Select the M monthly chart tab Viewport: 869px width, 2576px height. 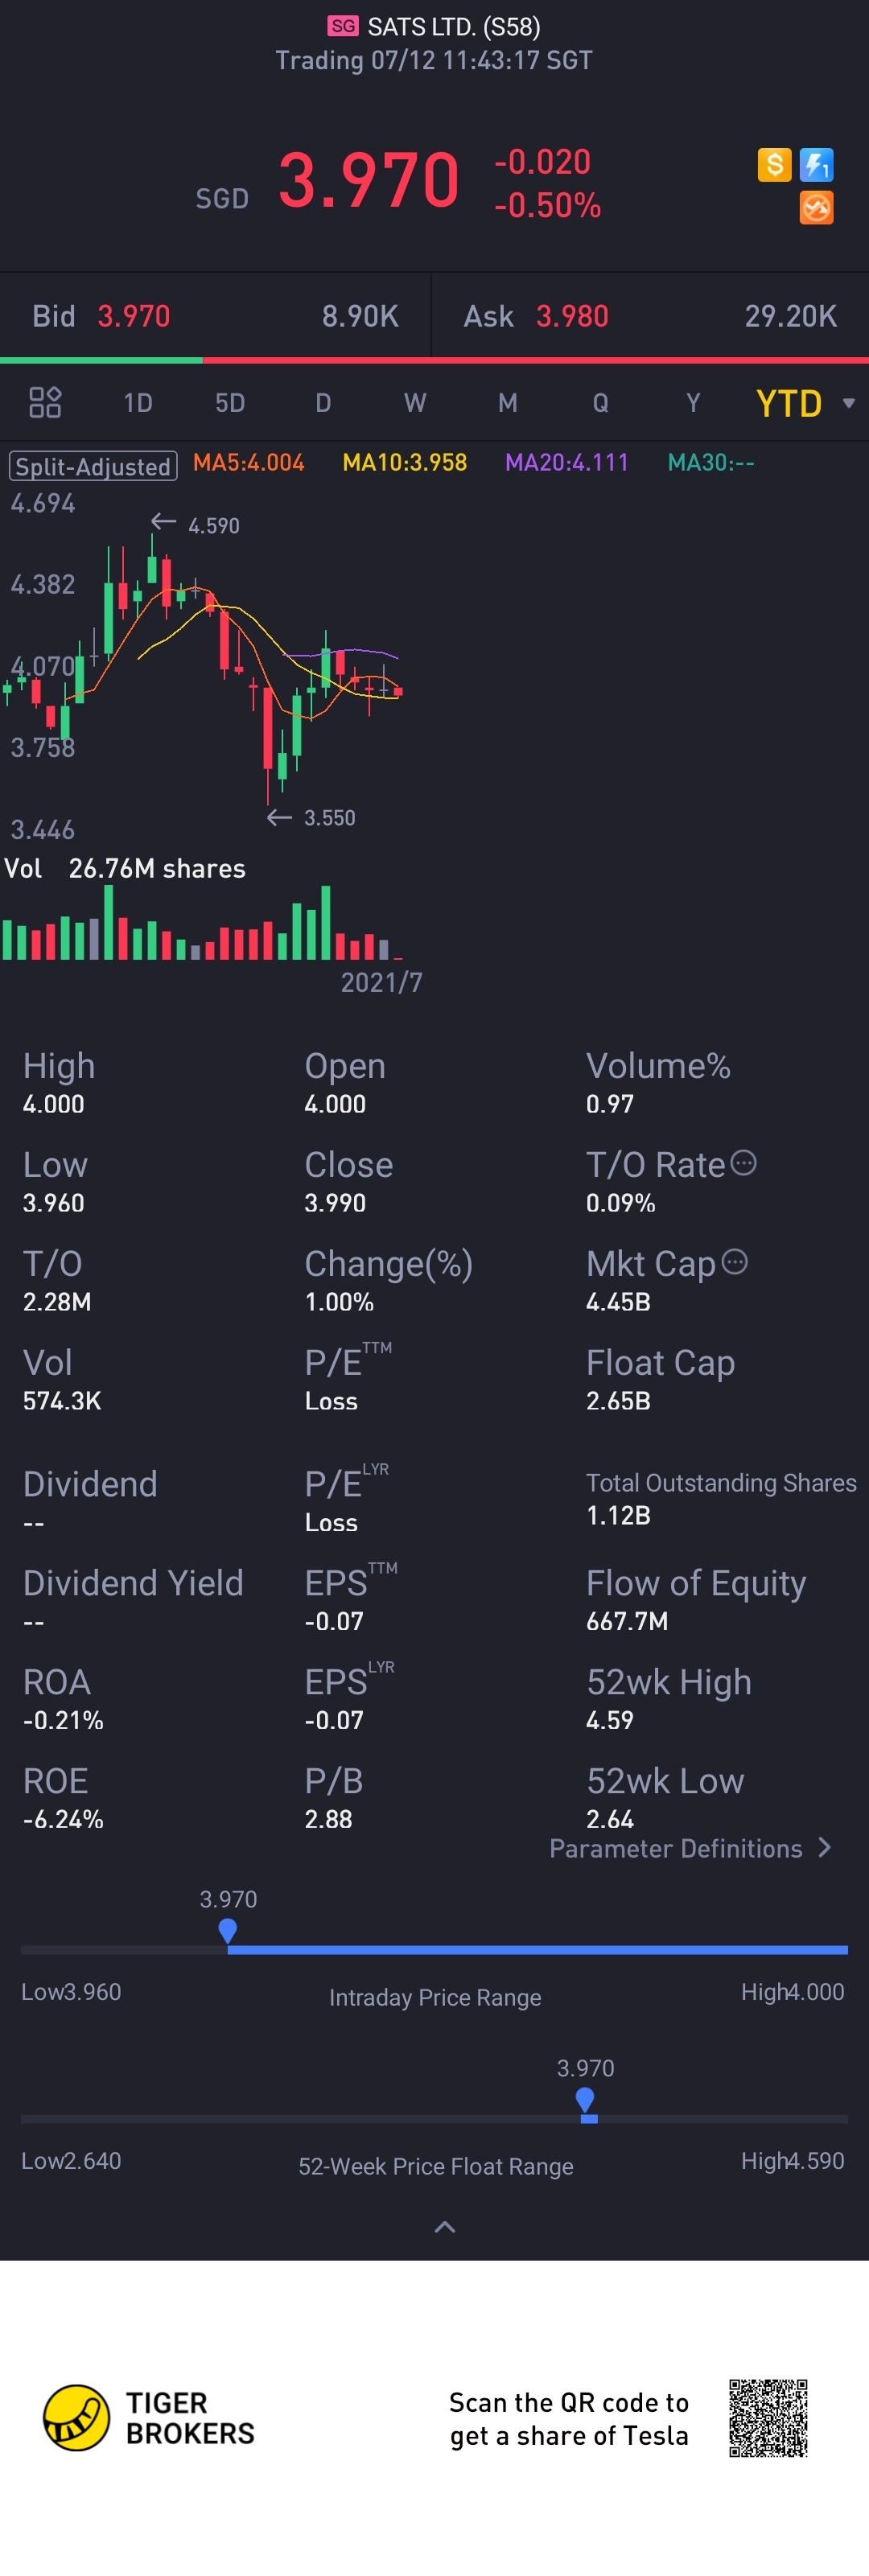(x=508, y=403)
